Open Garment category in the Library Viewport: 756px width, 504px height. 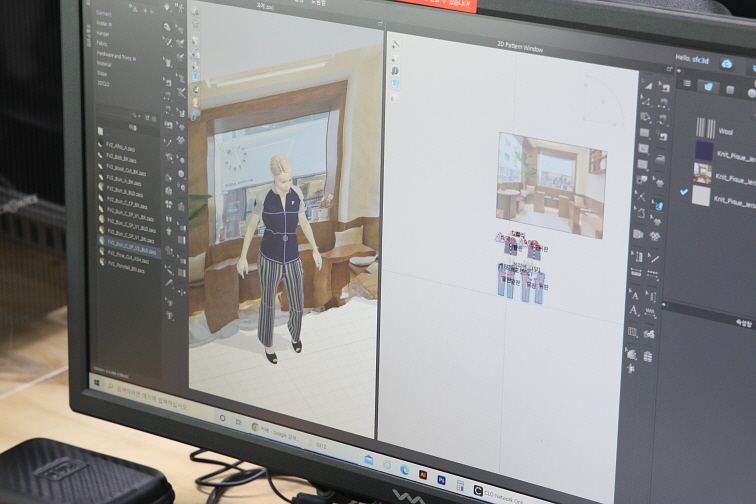tap(104, 13)
